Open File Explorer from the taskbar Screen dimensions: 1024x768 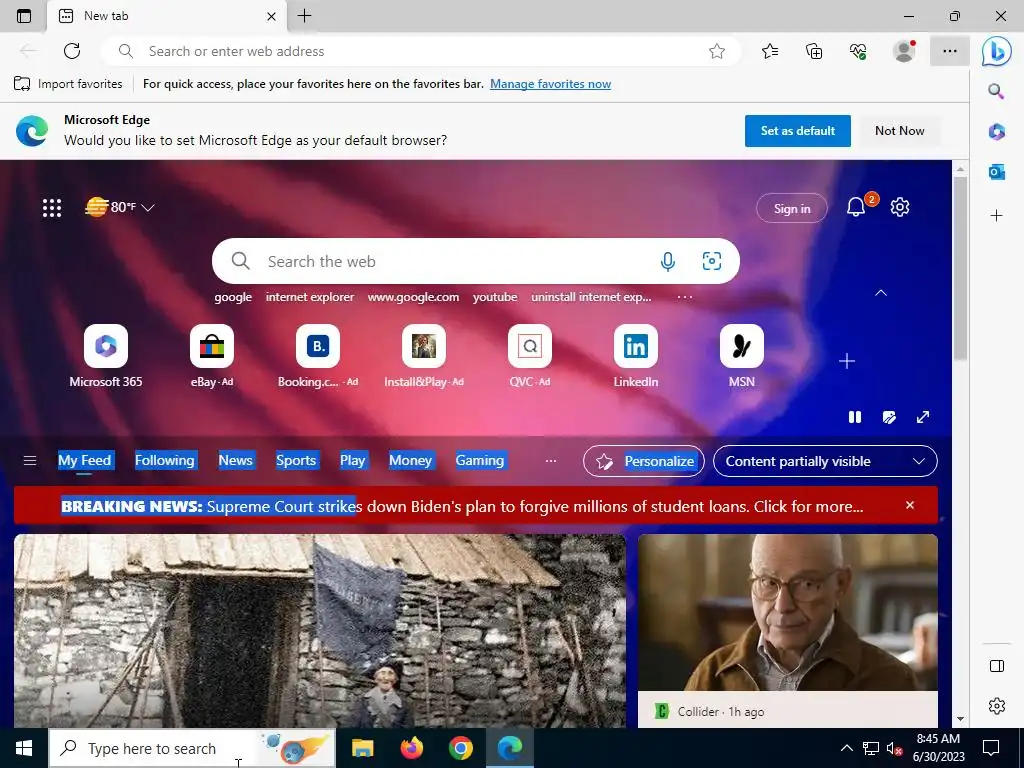(x=362, y=748)
